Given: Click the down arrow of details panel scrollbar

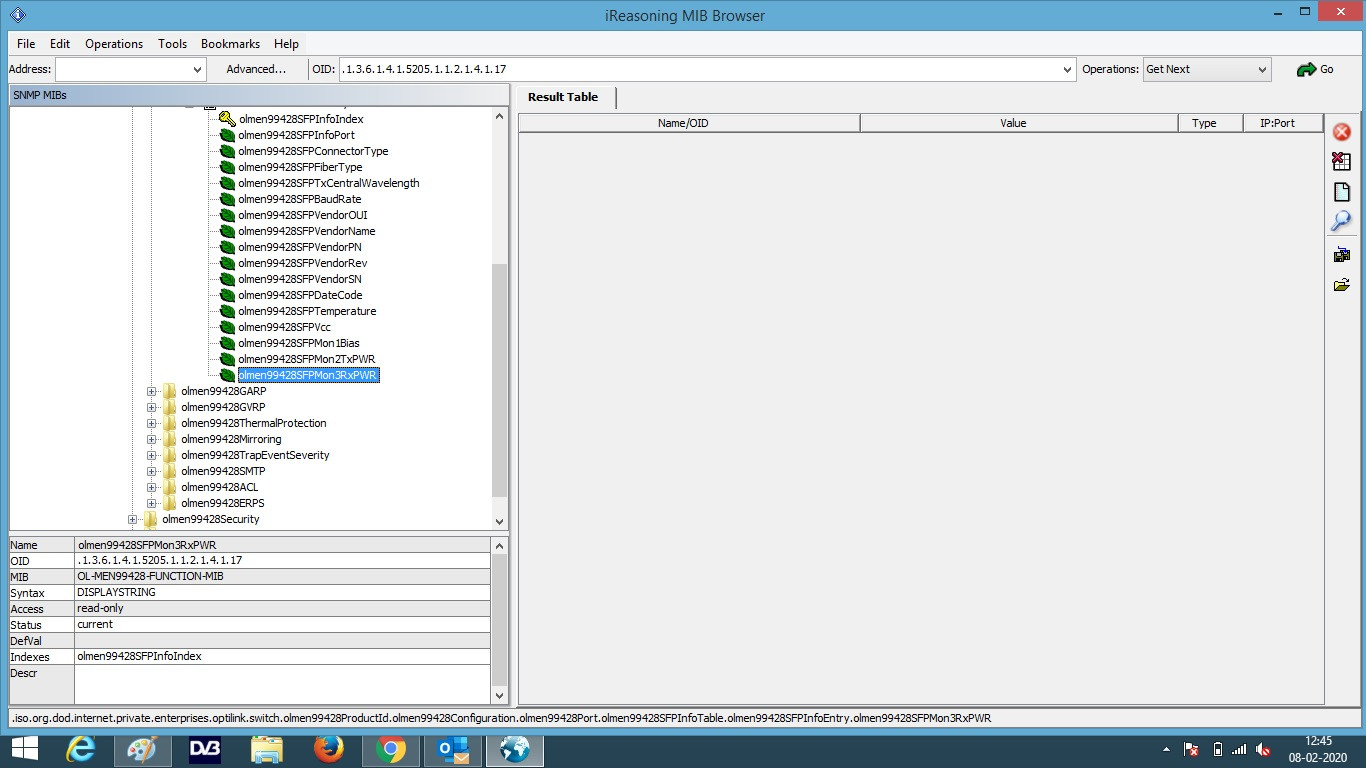Looking at the screenshot, I should (x=500, y=696).
